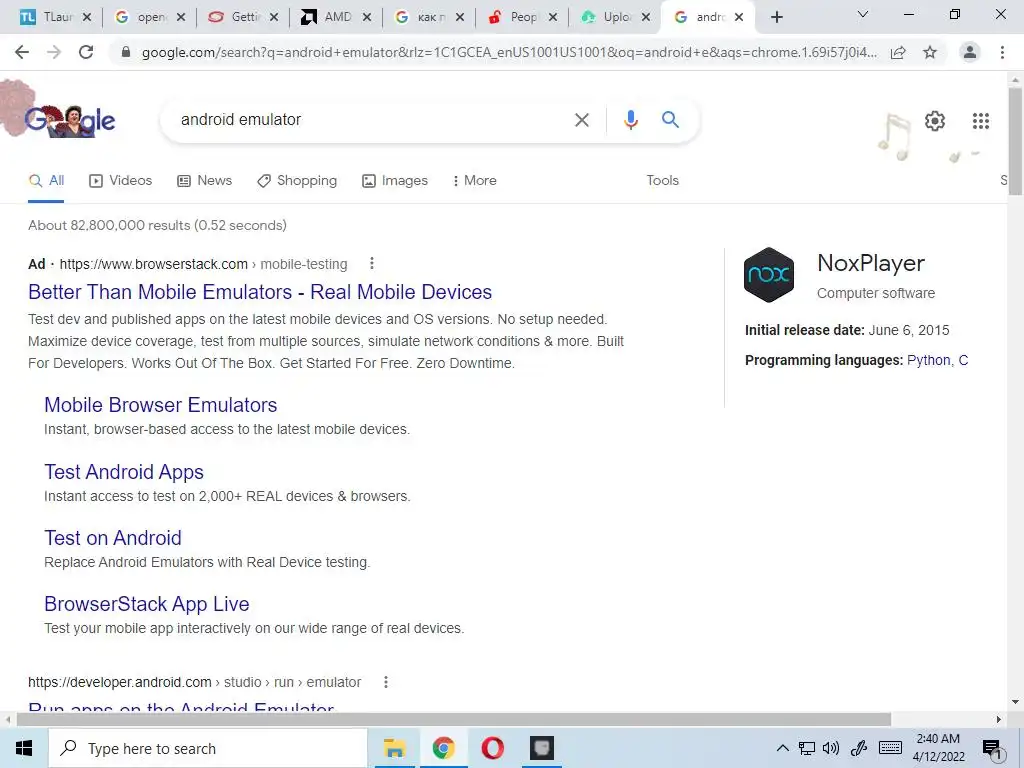1024x768 pixels.
Task: Open Google quick settings gear icon
Action: tap(935, 121)
